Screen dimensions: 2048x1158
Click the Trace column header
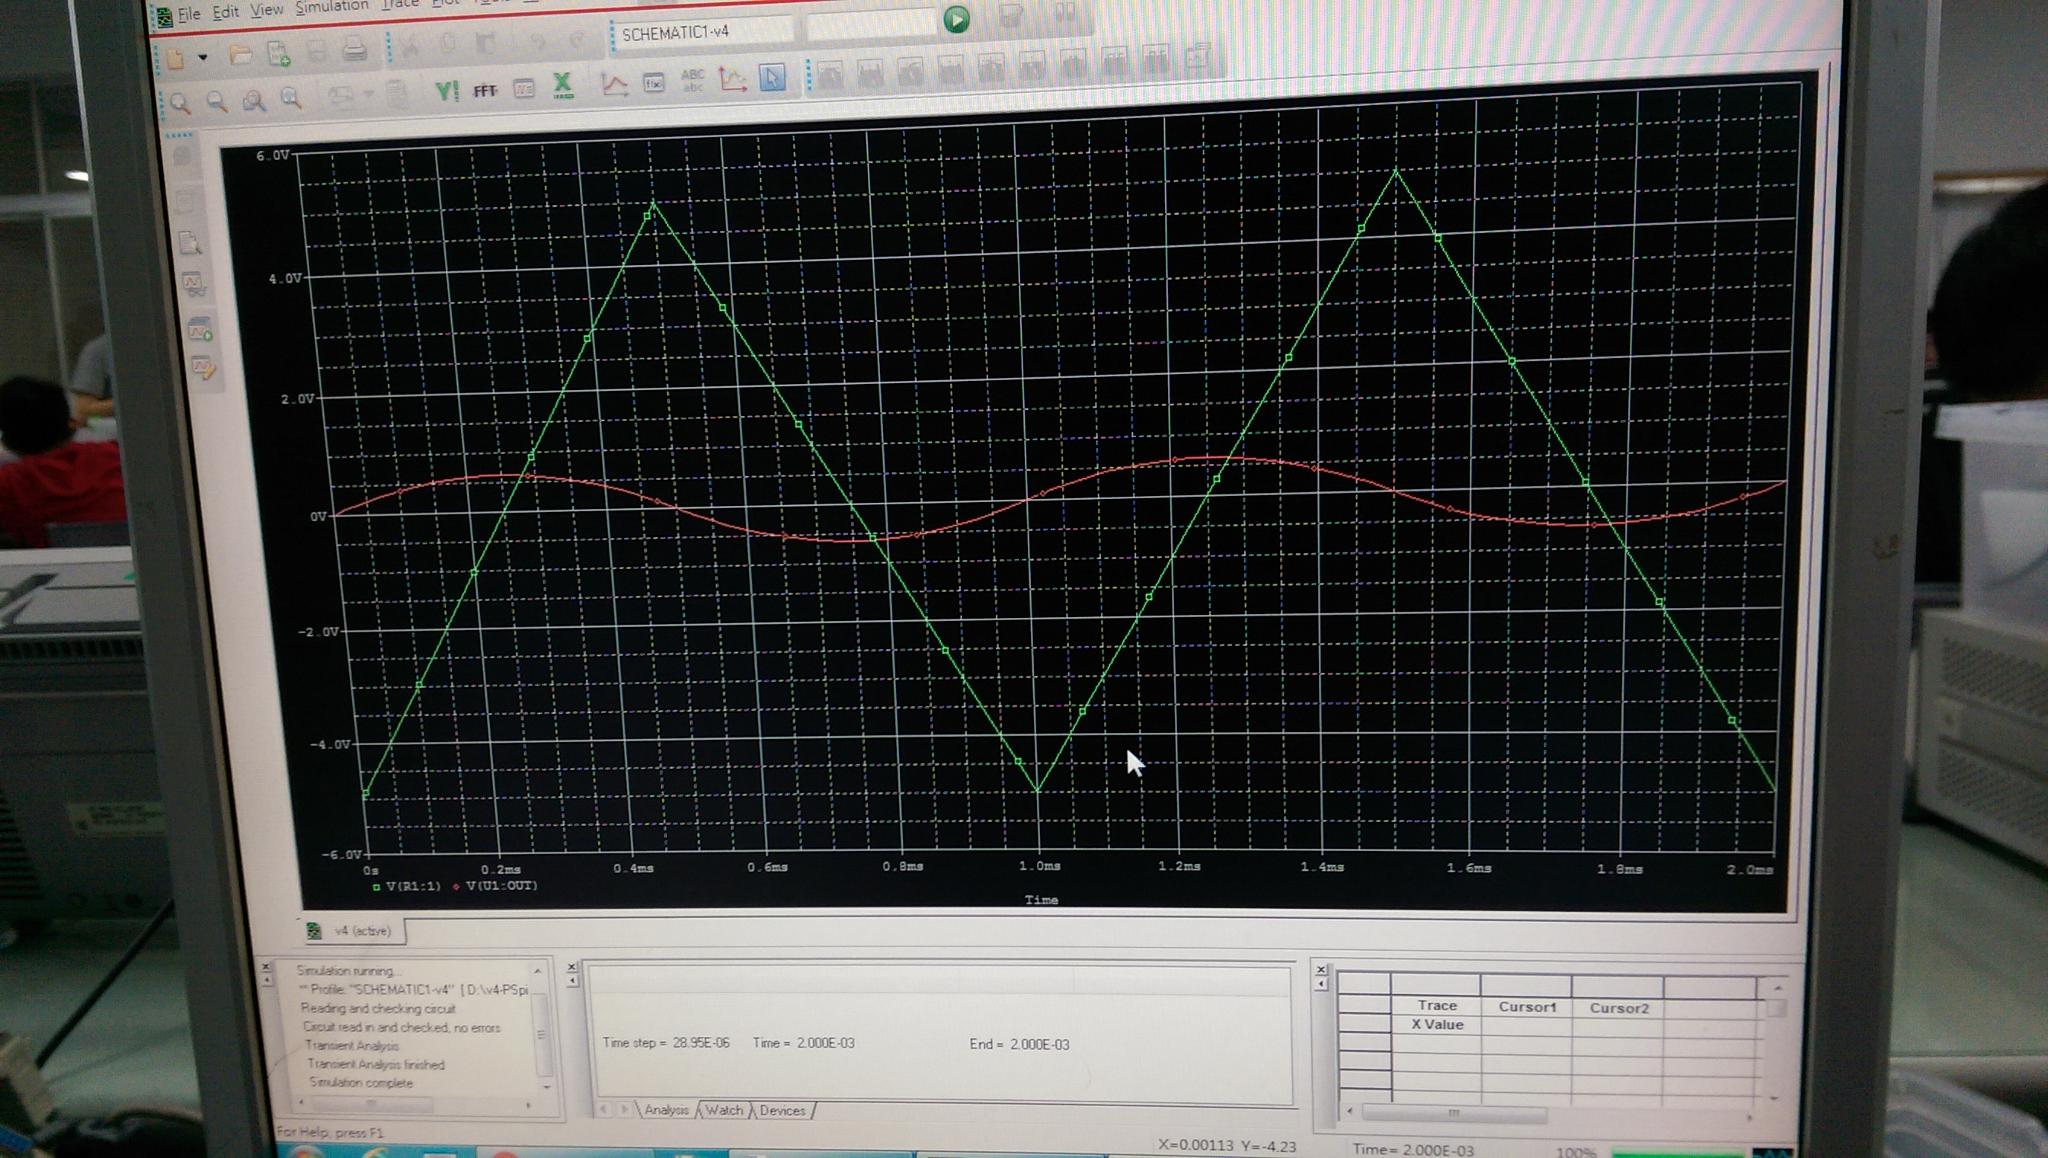[1437, 1006]
